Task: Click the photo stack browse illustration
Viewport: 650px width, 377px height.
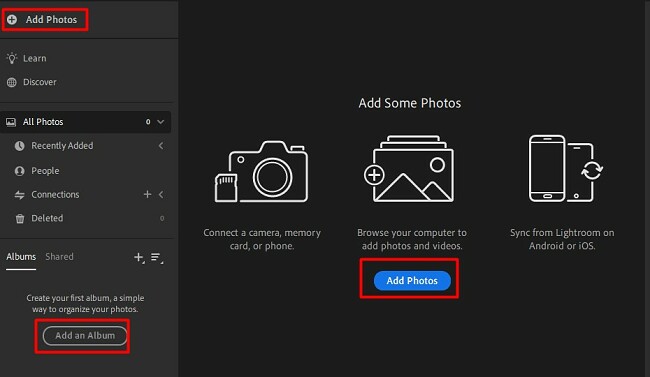Action: [x=409, y=168]
